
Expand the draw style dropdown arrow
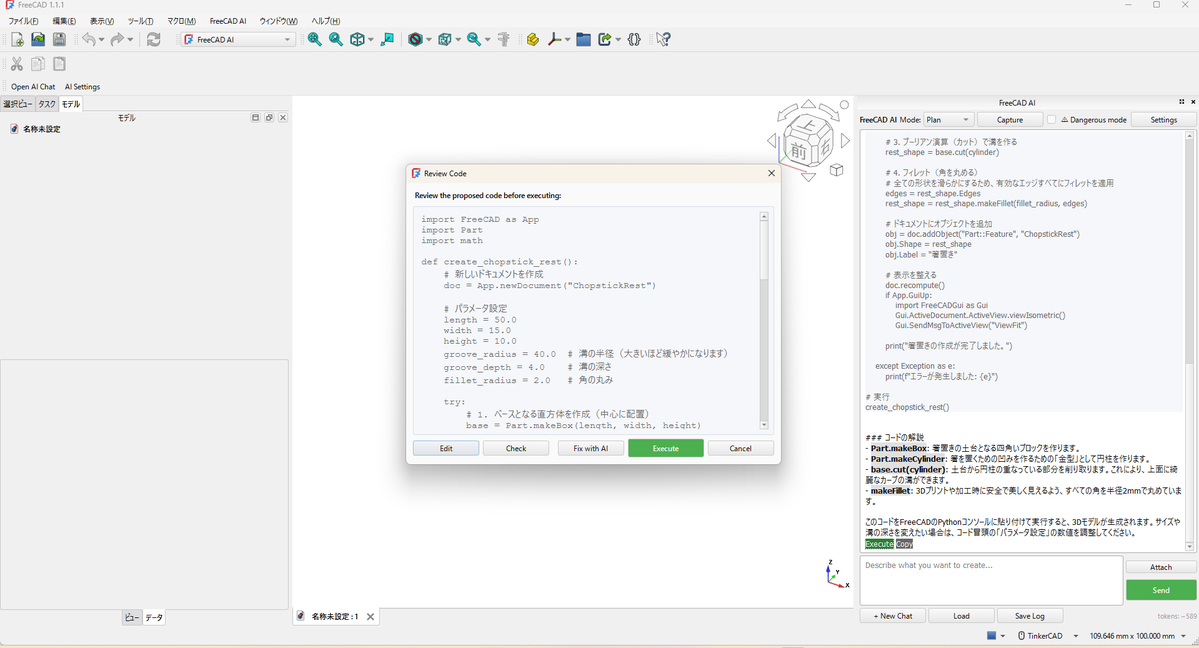click(x=428, y=40)
